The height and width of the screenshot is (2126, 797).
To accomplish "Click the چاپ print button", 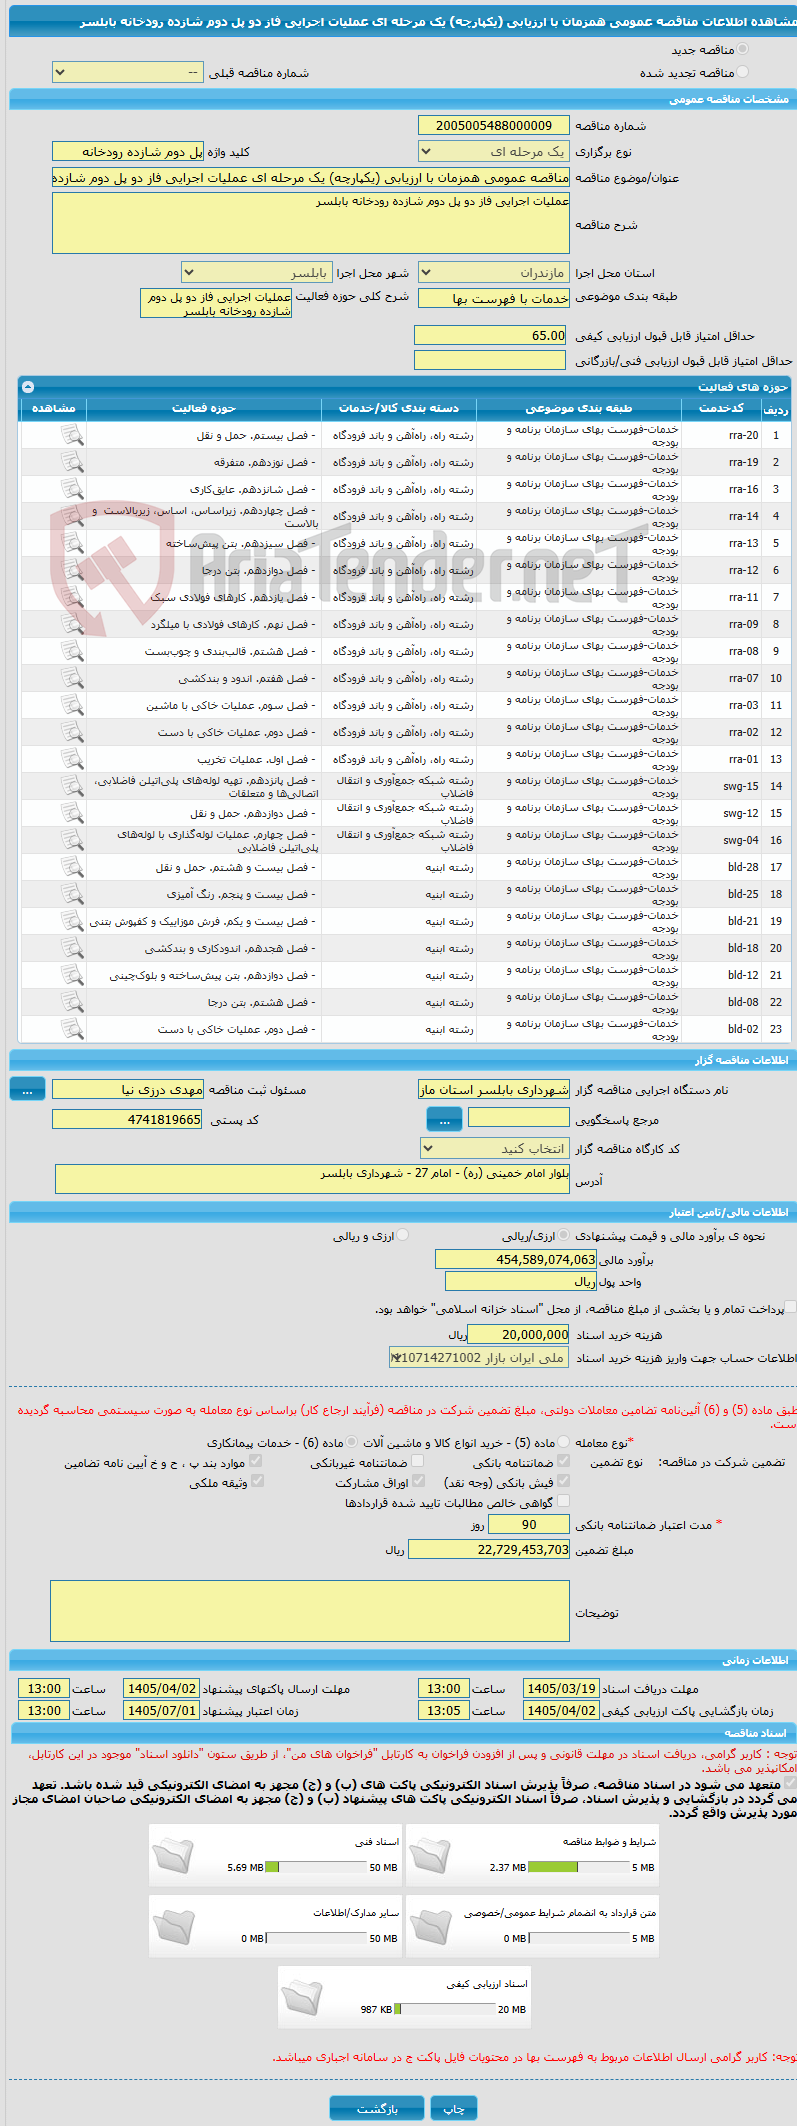I will 454,2108.
